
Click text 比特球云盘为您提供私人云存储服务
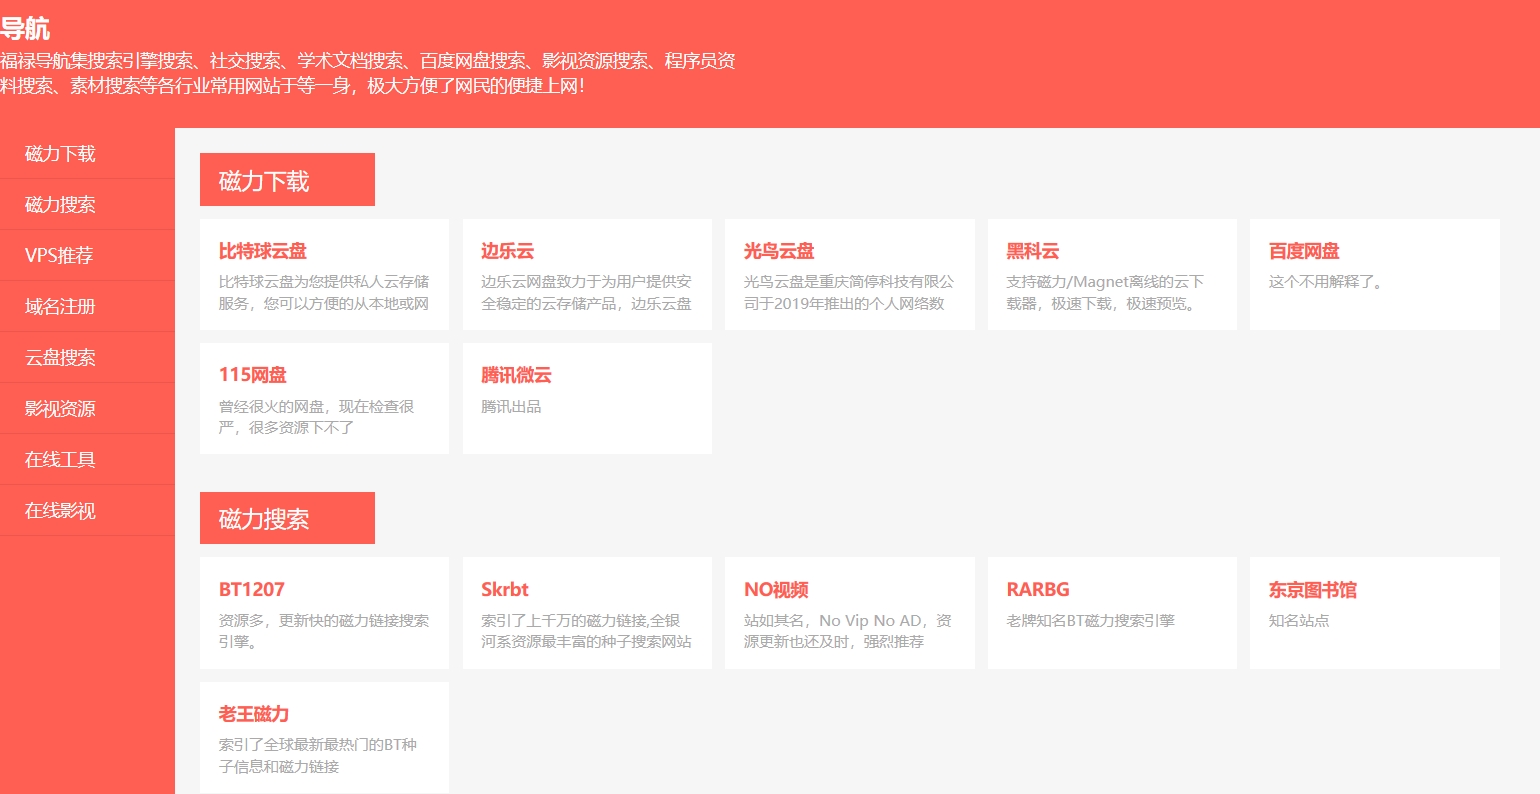(x=324, y=292)
